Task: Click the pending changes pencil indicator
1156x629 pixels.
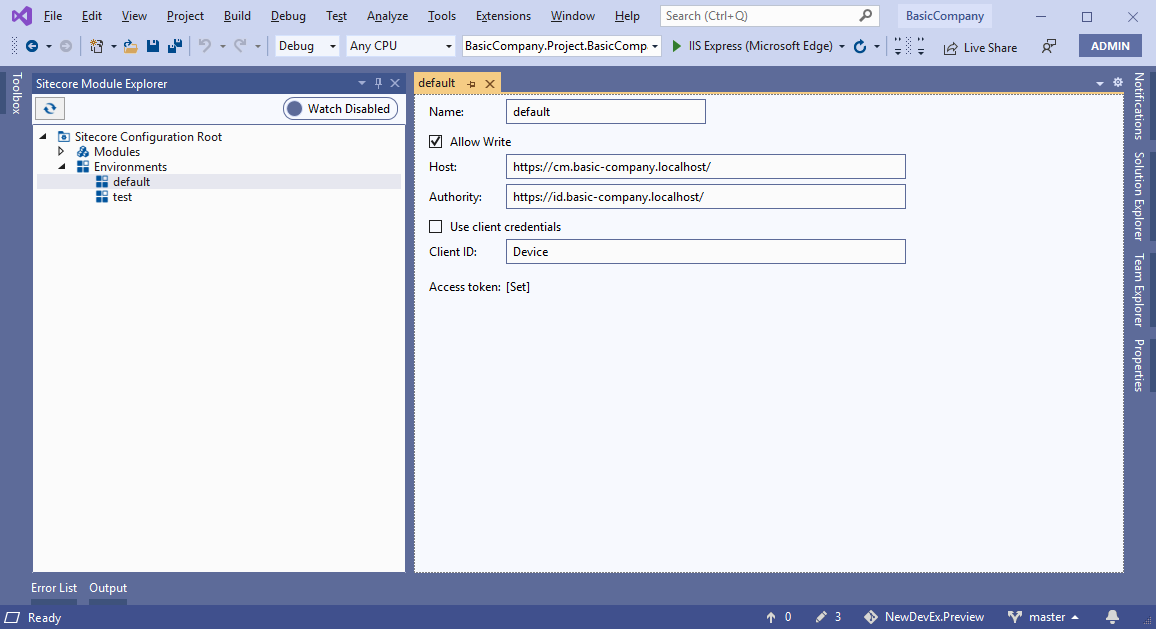Action: pos(828,617)
